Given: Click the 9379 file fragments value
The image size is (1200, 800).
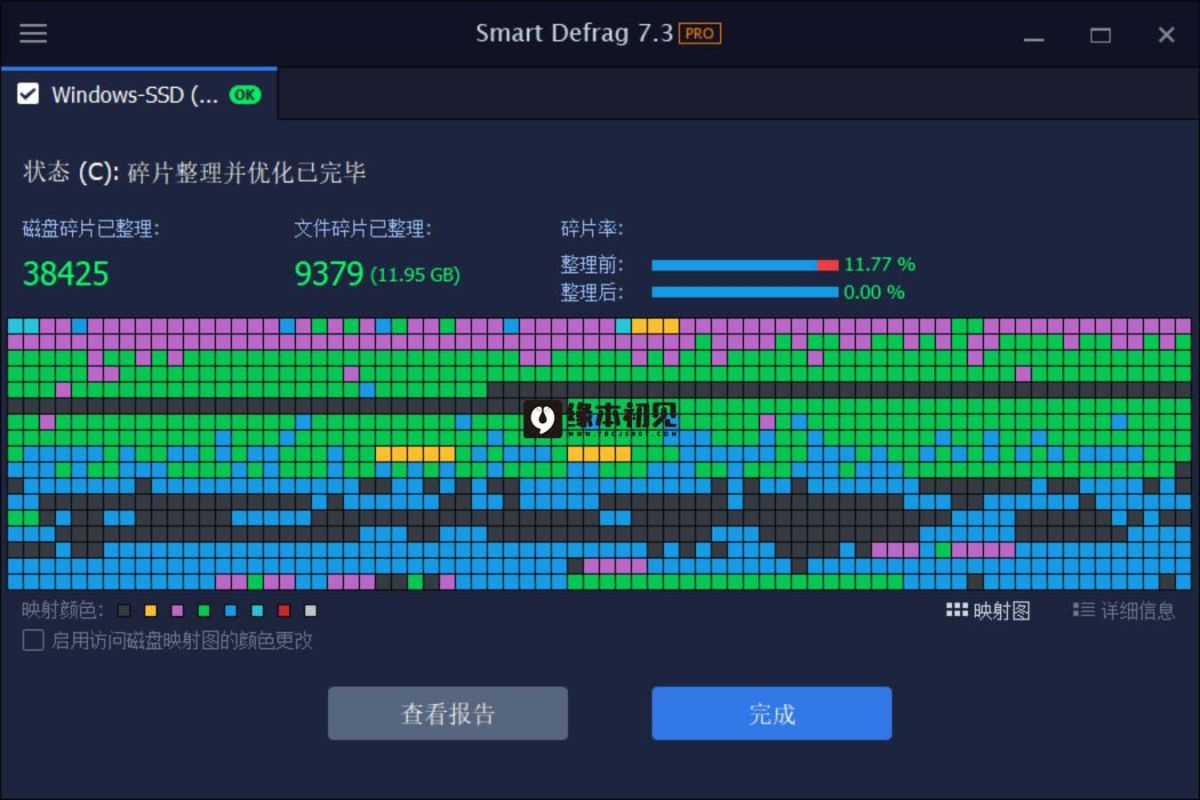Looking at the screenshot, I should (x=329, y=274).
